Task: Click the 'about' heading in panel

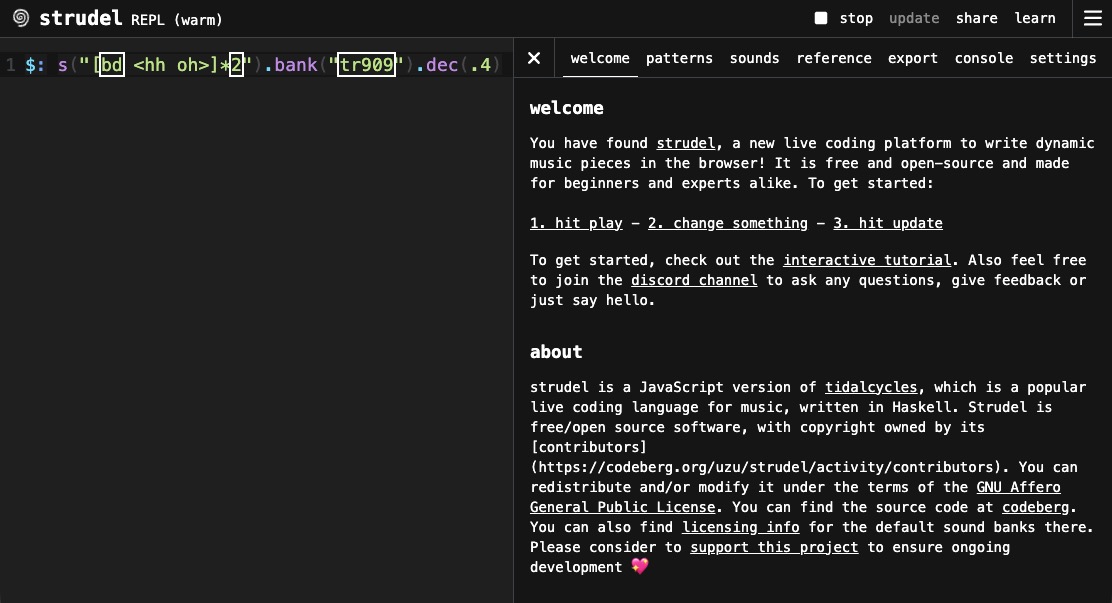Action: coord(556,352)
